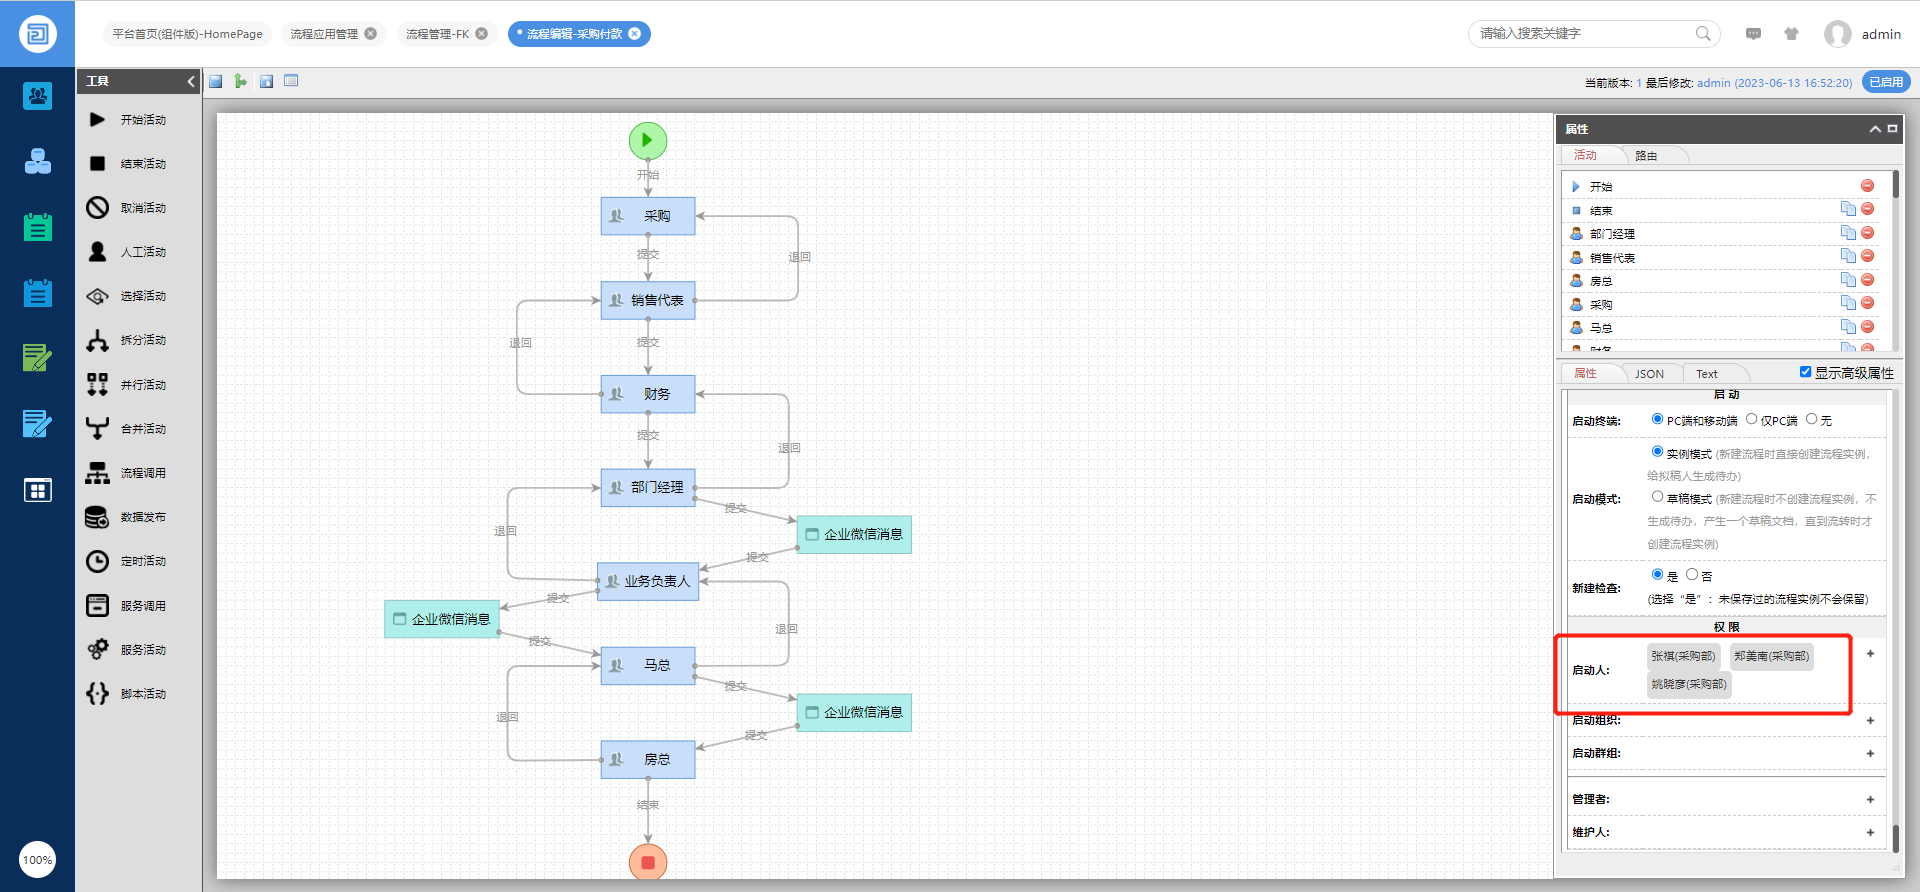The width and height of the screenshot is (1920, 892).
Task: Choose 草稿模式 as the startup mode
Action: click(x=1658, y=497)
